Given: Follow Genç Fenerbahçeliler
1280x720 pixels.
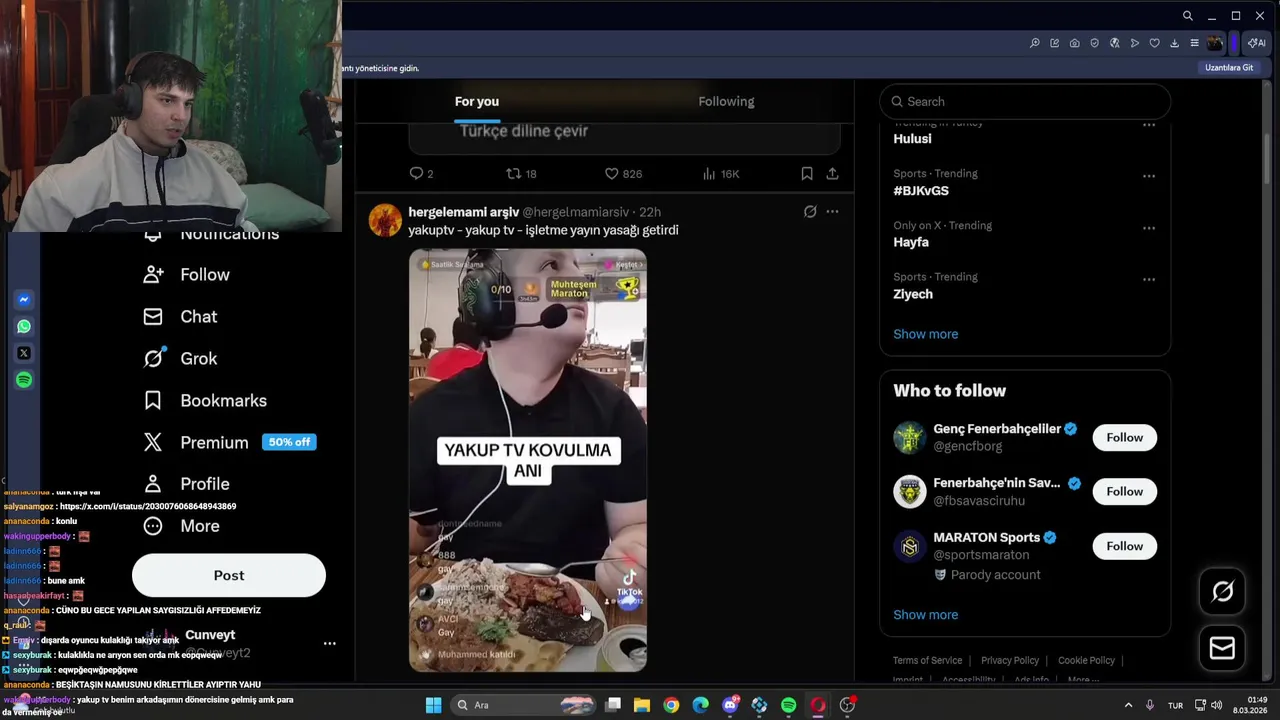Looking at the screenshot, I should click(x=1125, y=437).
